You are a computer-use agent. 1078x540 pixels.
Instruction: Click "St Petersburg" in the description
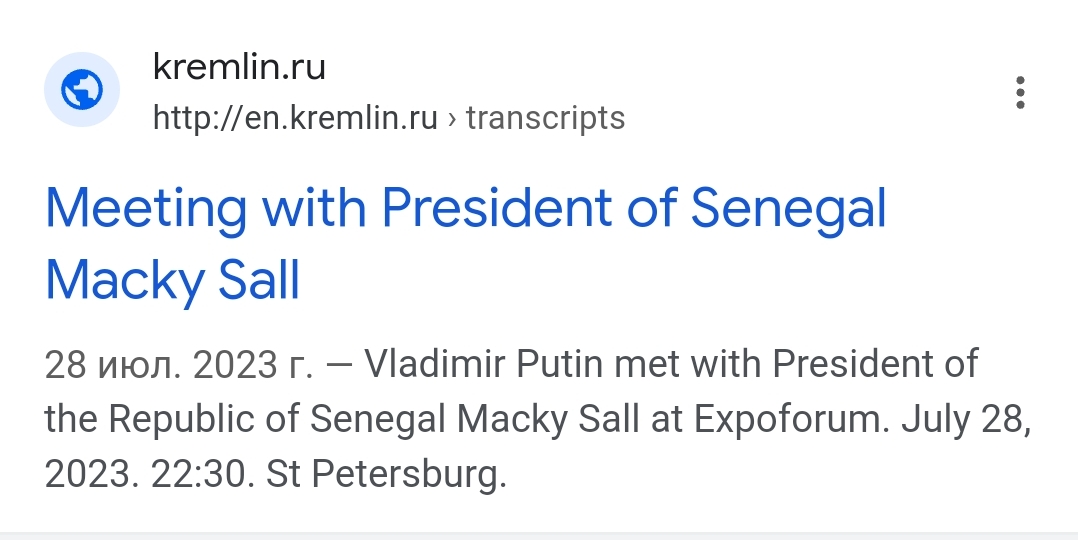(x=386, y=473)
